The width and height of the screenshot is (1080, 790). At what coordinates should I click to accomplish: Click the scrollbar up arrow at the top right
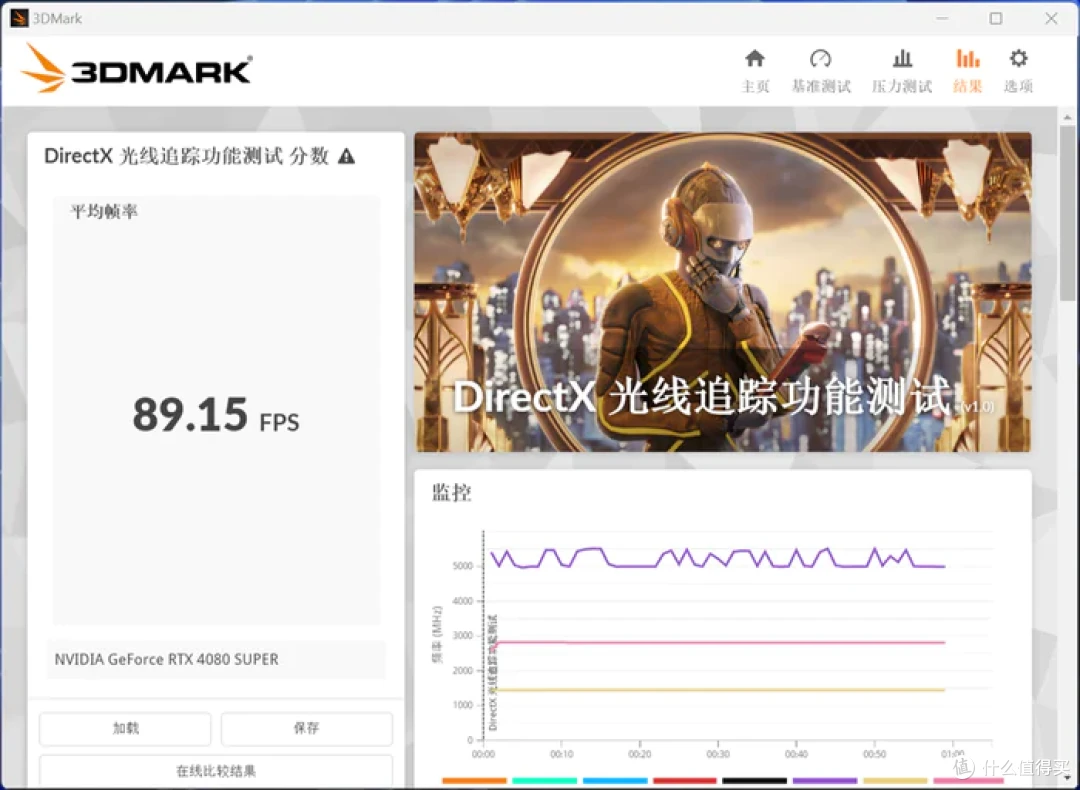click(x=1067, y=117)
